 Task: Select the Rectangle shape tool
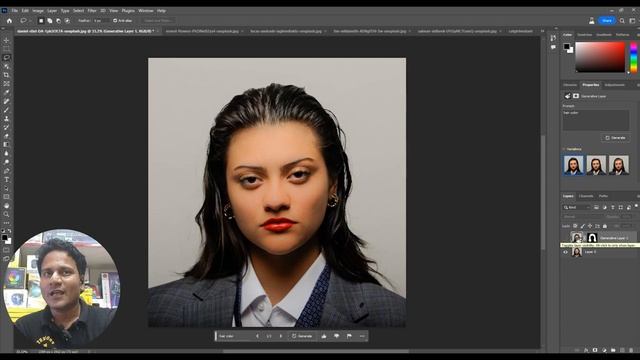[x=6, y=197]
